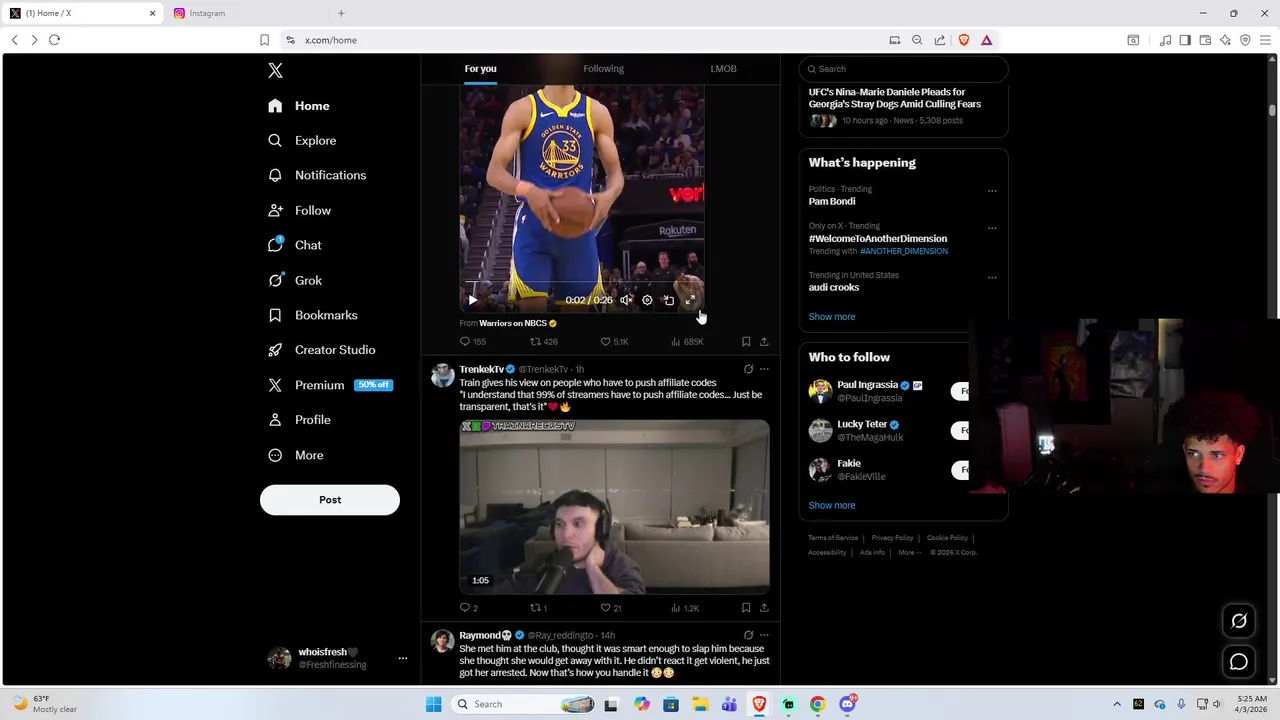Reply to the Warriors video post (155 replies)
This screenshot has height=720, width=1280.
pyautogui.click(x=472, y=342)
